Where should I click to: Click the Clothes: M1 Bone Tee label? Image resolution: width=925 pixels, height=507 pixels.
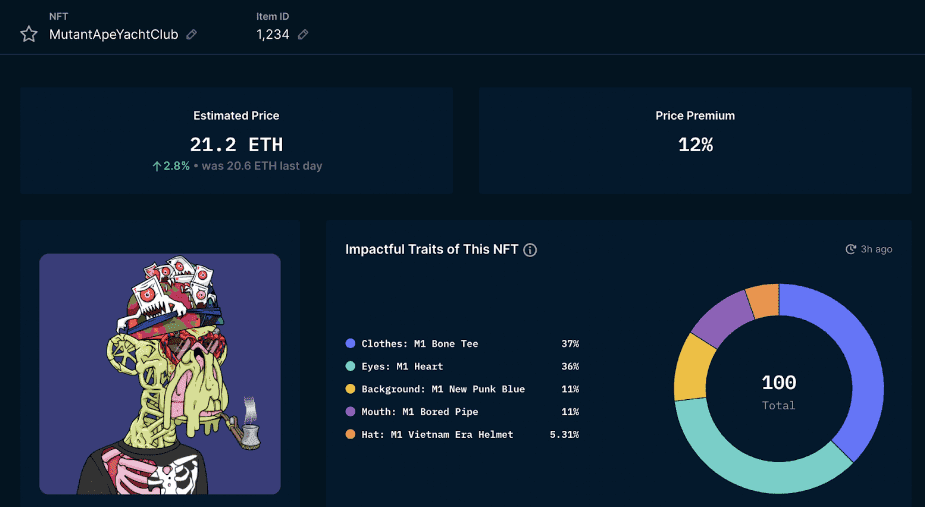pos(420,344)
